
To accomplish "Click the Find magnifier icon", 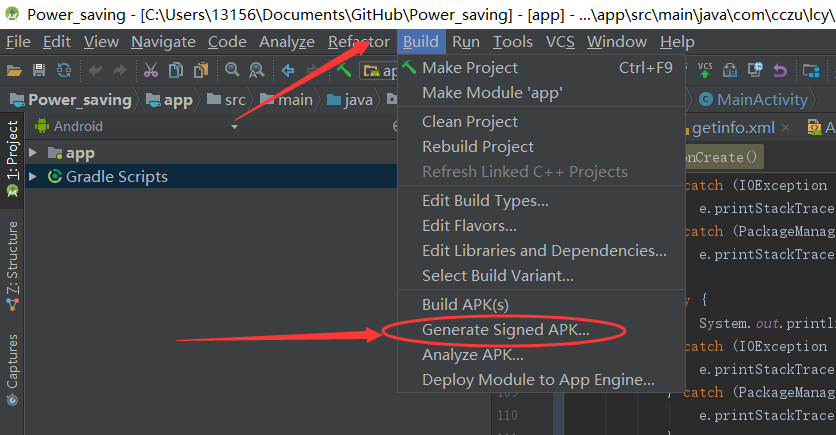I will coord(232,70).
